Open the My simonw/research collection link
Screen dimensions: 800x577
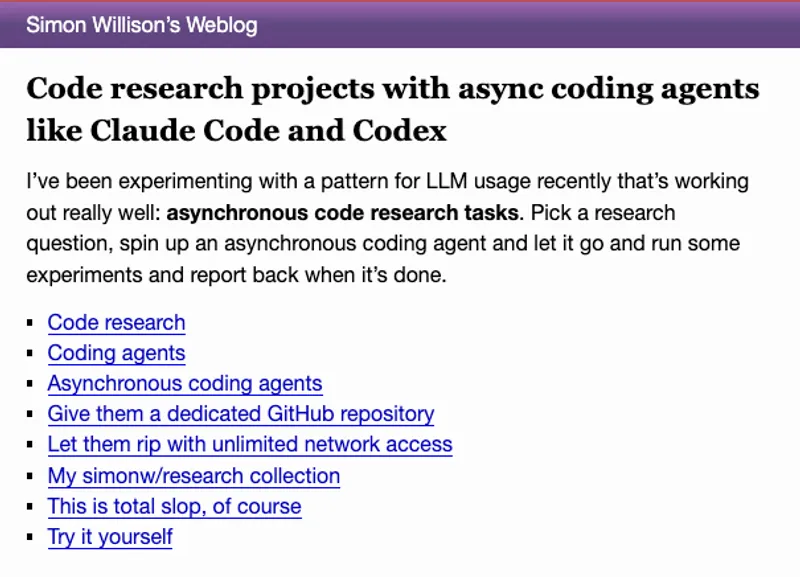click(x=193, y=476)
